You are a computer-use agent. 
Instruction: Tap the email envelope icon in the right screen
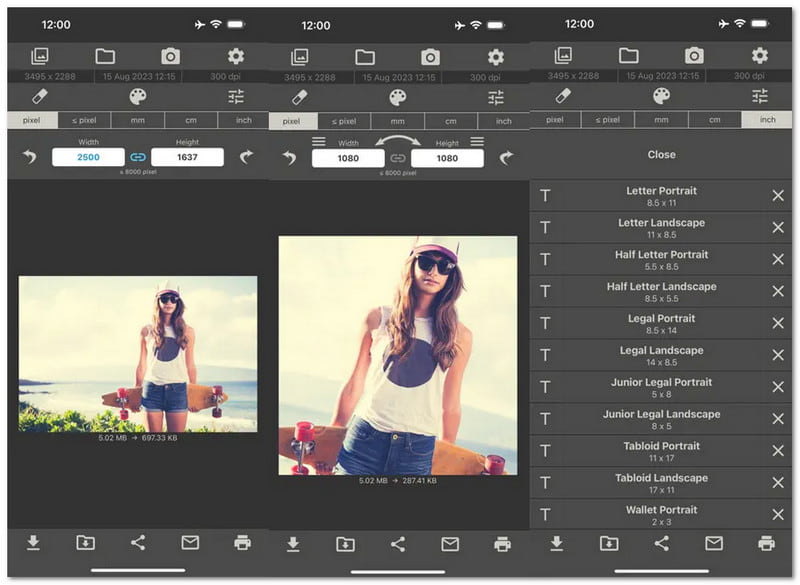pos(714,543)
